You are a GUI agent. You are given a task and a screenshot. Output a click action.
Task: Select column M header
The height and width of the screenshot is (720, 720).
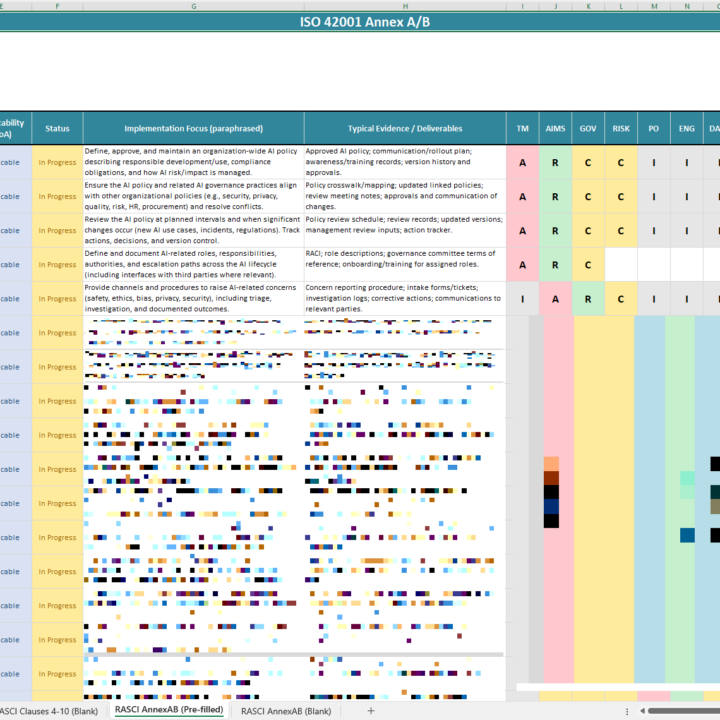point(654,6)
